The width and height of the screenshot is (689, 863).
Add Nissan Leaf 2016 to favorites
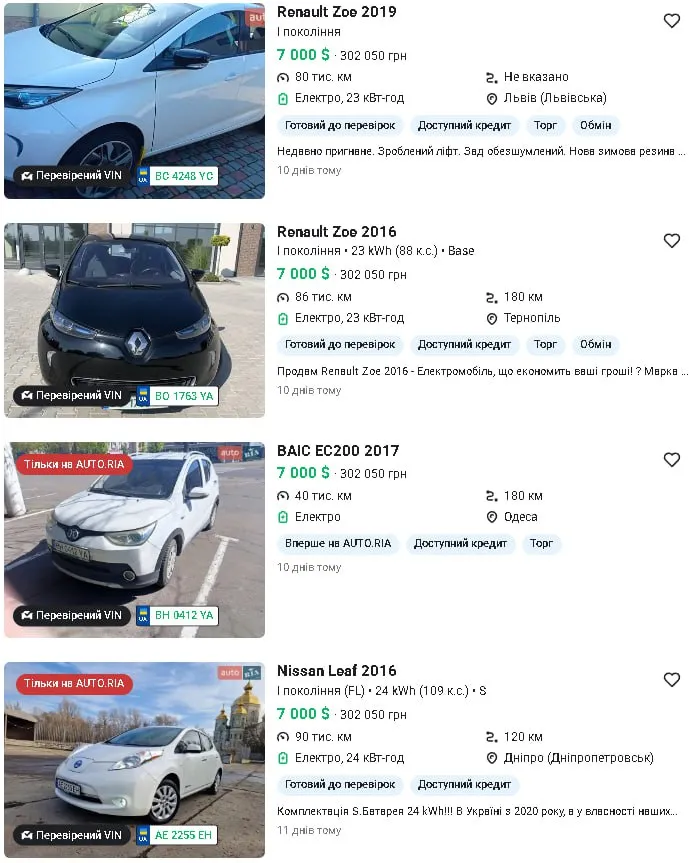click(x=672, y=680)
